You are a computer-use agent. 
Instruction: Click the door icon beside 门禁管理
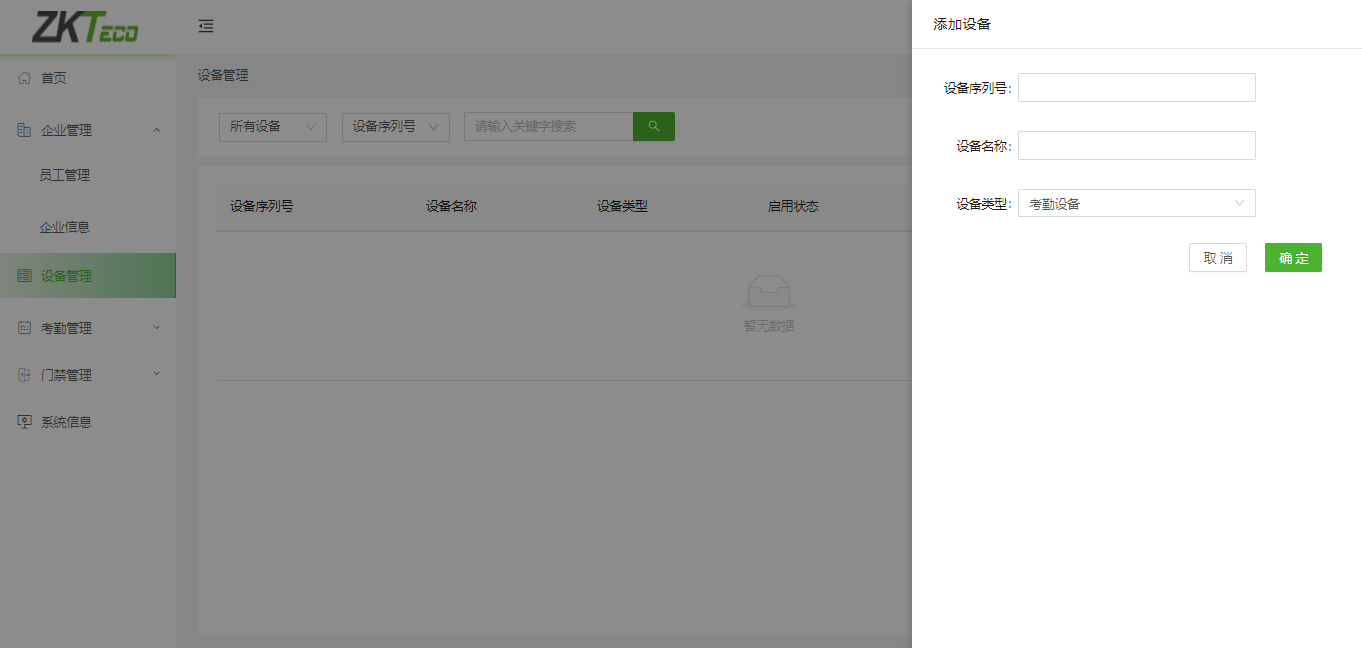point(25,375)
